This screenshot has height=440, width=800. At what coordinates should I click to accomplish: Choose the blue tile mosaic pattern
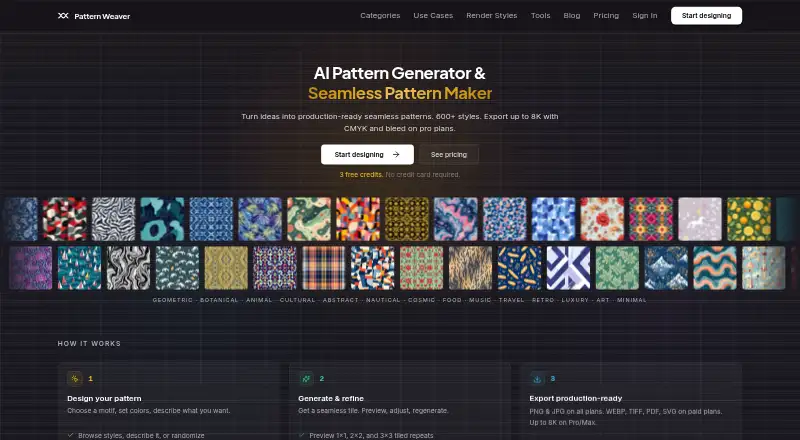(211, 219)
